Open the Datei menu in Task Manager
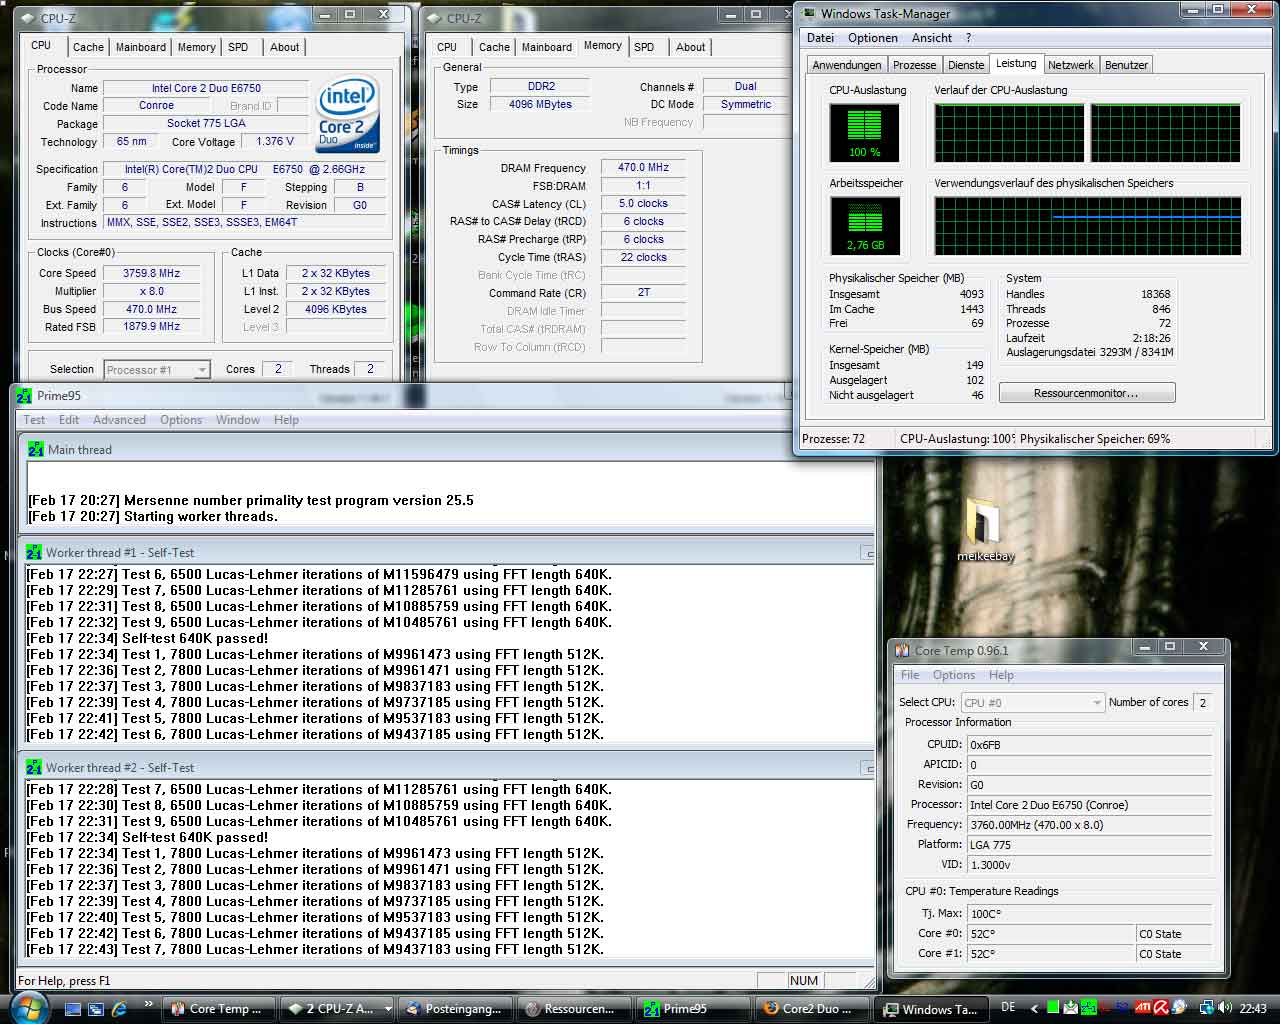The height and width of the screenshot is (1024, 1280). pyautogui.click(x=820, y=38)
